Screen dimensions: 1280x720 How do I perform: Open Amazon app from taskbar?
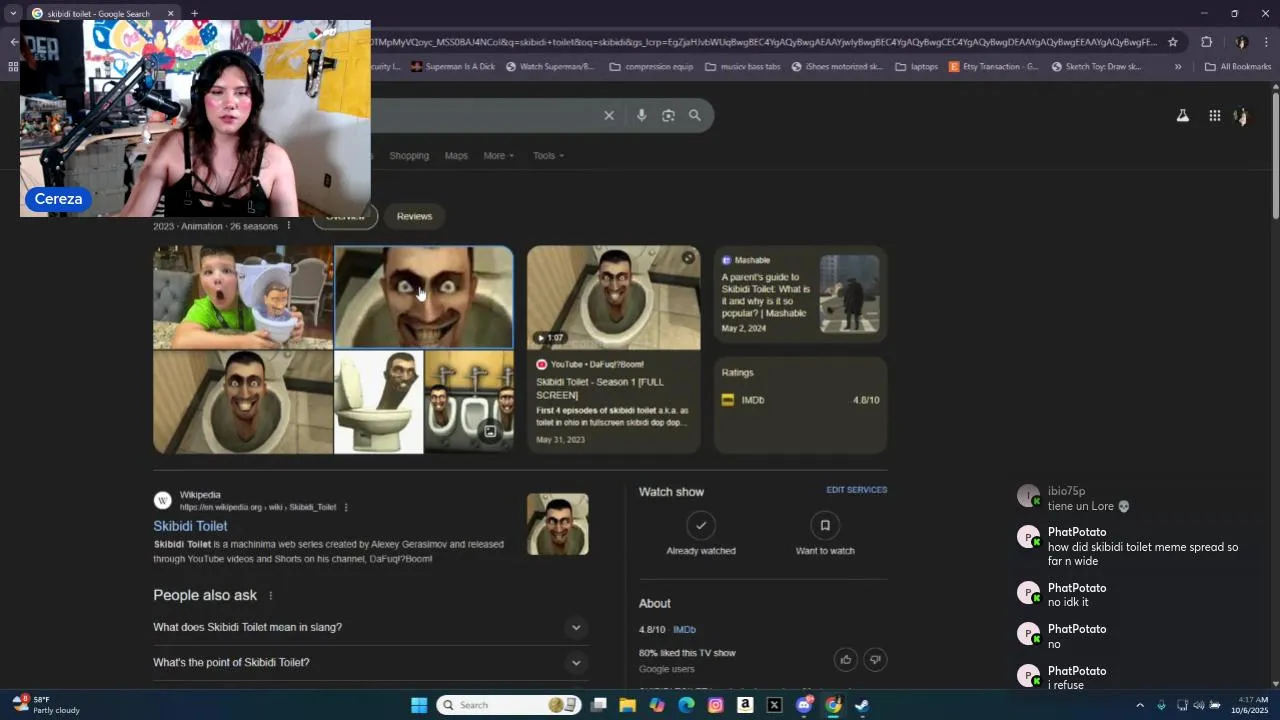(x=745, y=705)
